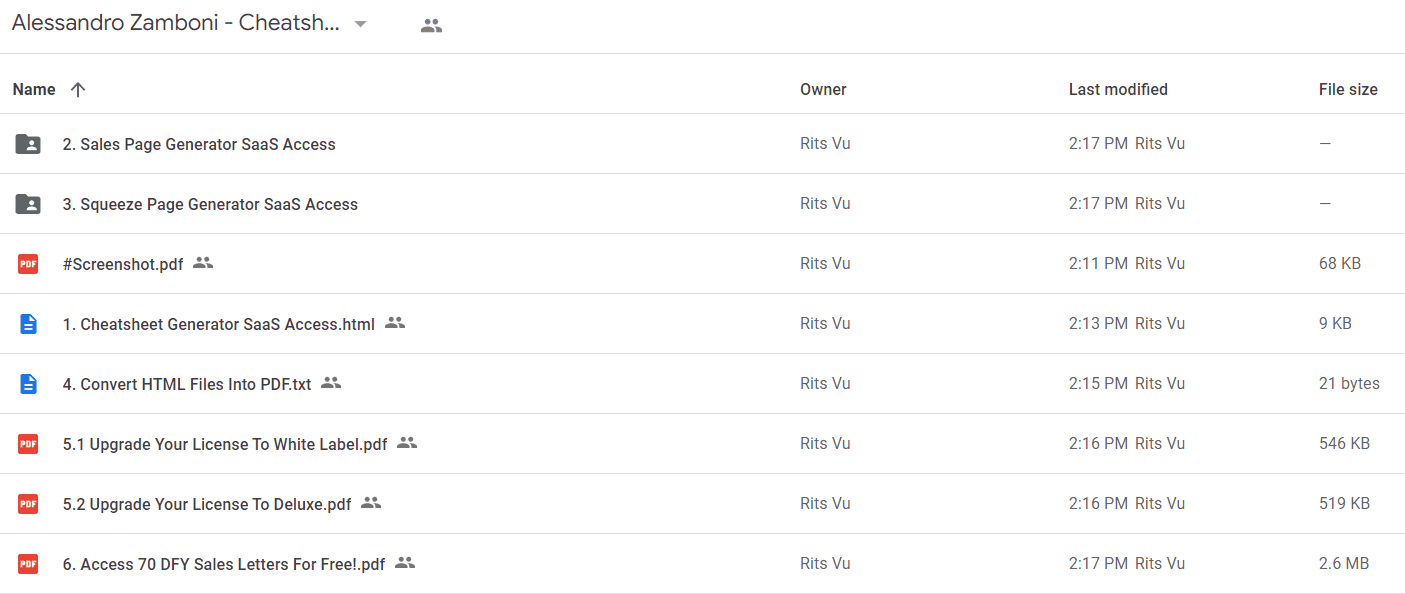Click shared indicator next to #Screenshot.pdf
This screenshot has height=594, width=1405.
coord(203,263)
